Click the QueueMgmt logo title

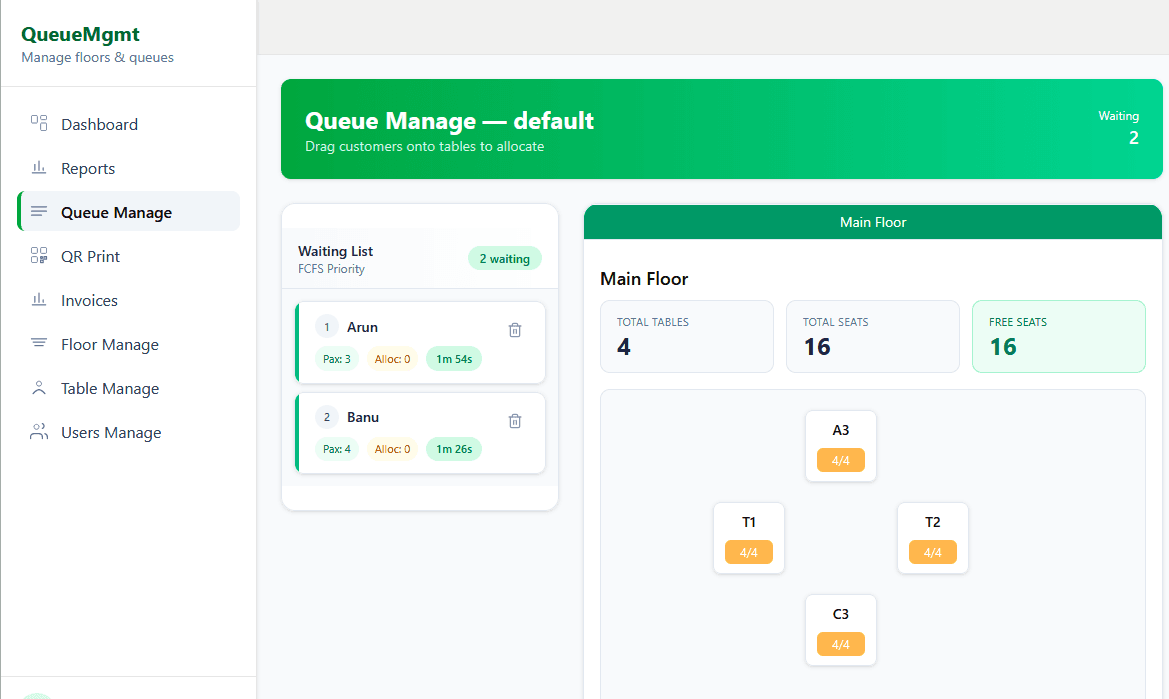[x=81, y=34]
